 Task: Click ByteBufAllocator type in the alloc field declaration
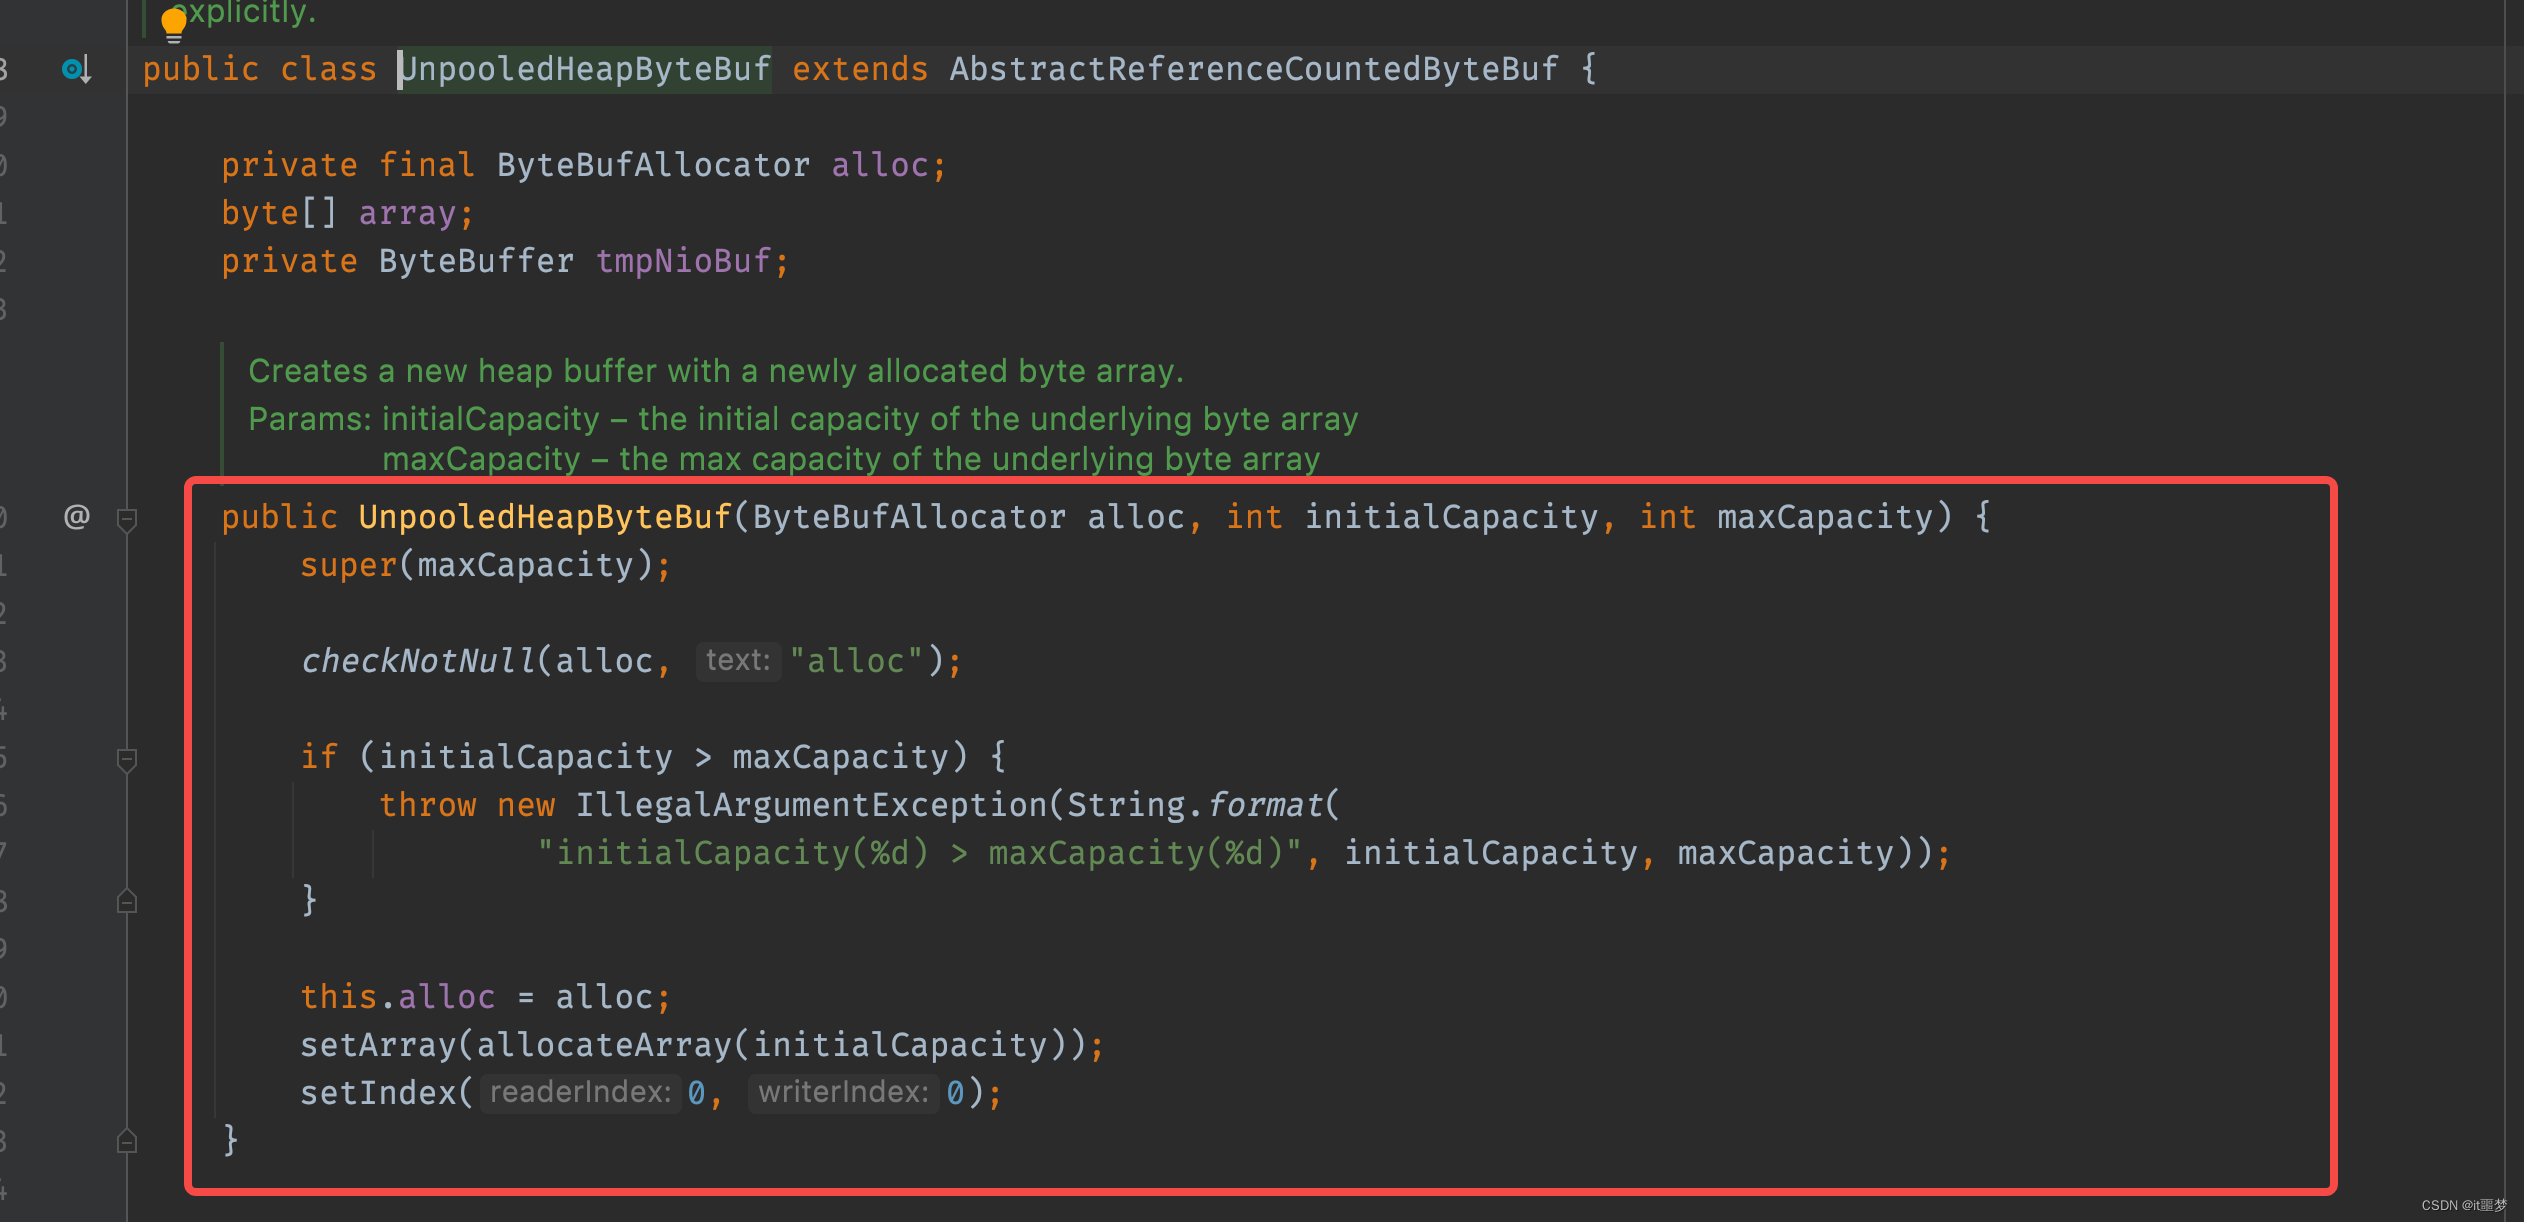653,165
